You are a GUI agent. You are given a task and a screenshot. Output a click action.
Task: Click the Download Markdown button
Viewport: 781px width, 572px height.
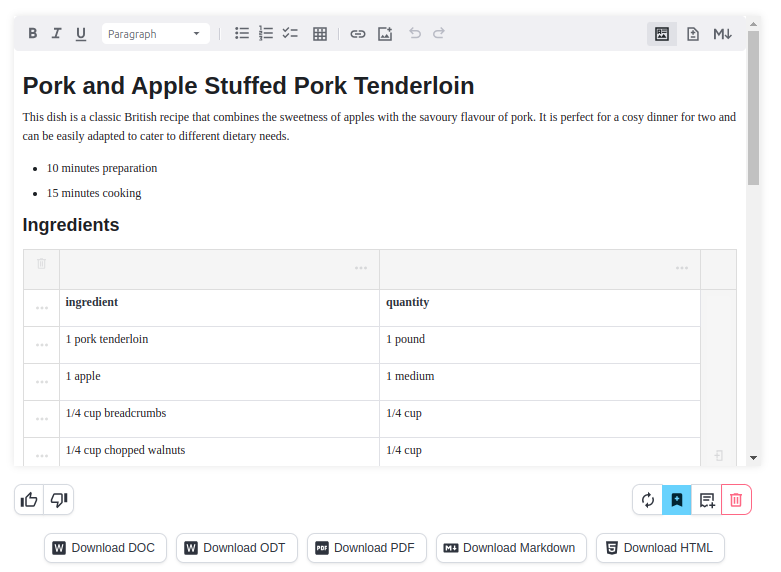510,548
